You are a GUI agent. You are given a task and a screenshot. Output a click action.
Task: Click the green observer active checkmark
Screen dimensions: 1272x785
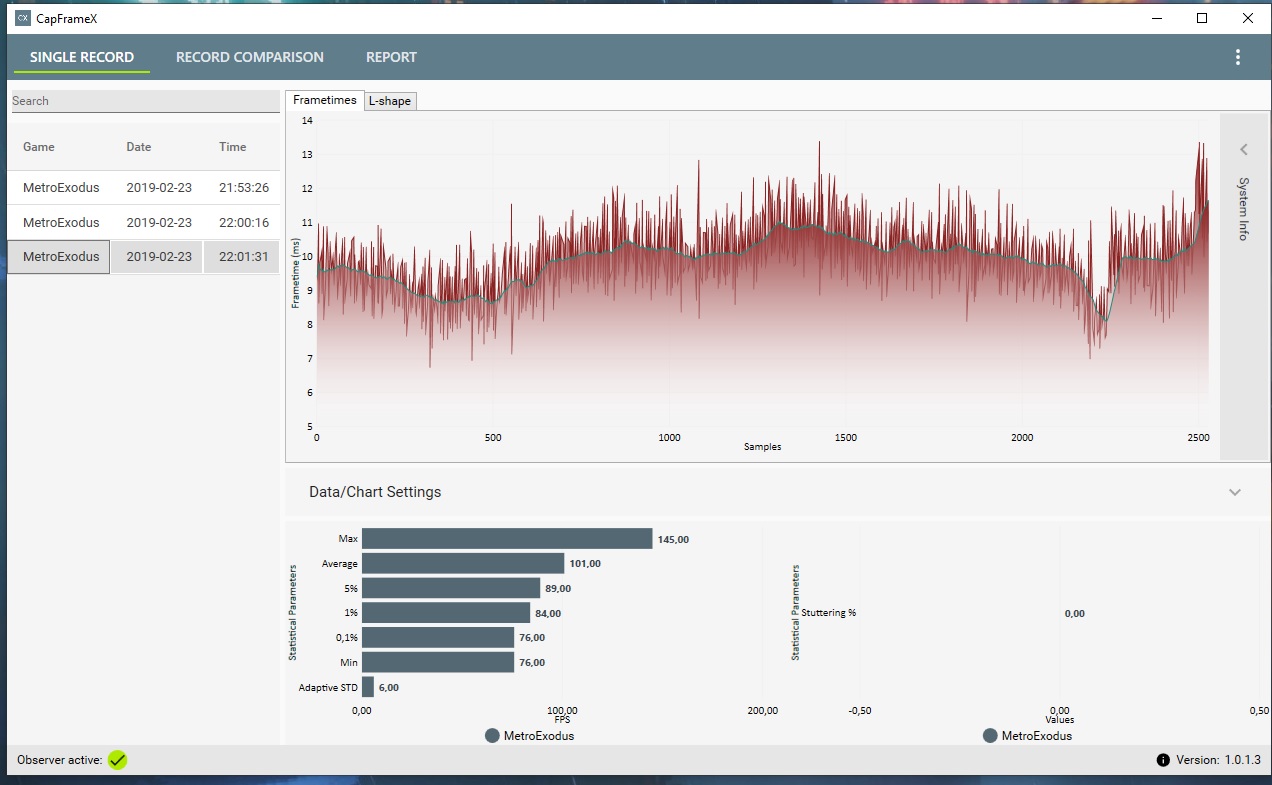pyautogui.click(x=118, y=760)
